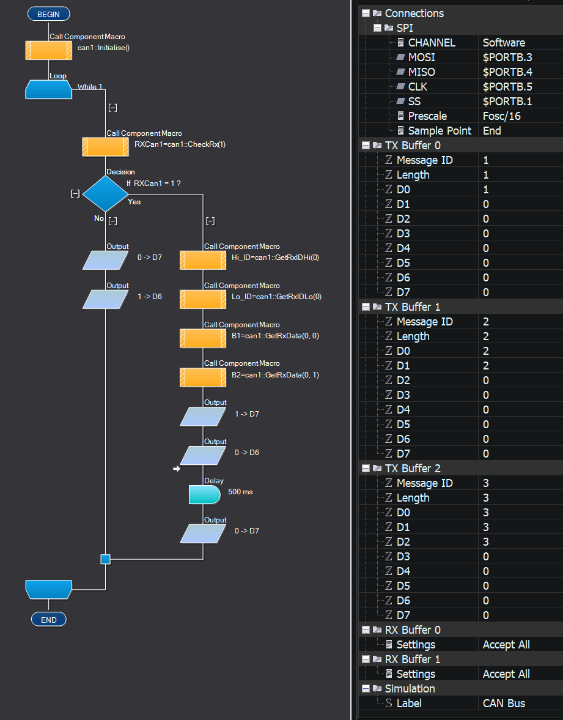Select the can1::CheckRx macro block
This screenshot has height=720, width=563.
(x=105, y=147)
